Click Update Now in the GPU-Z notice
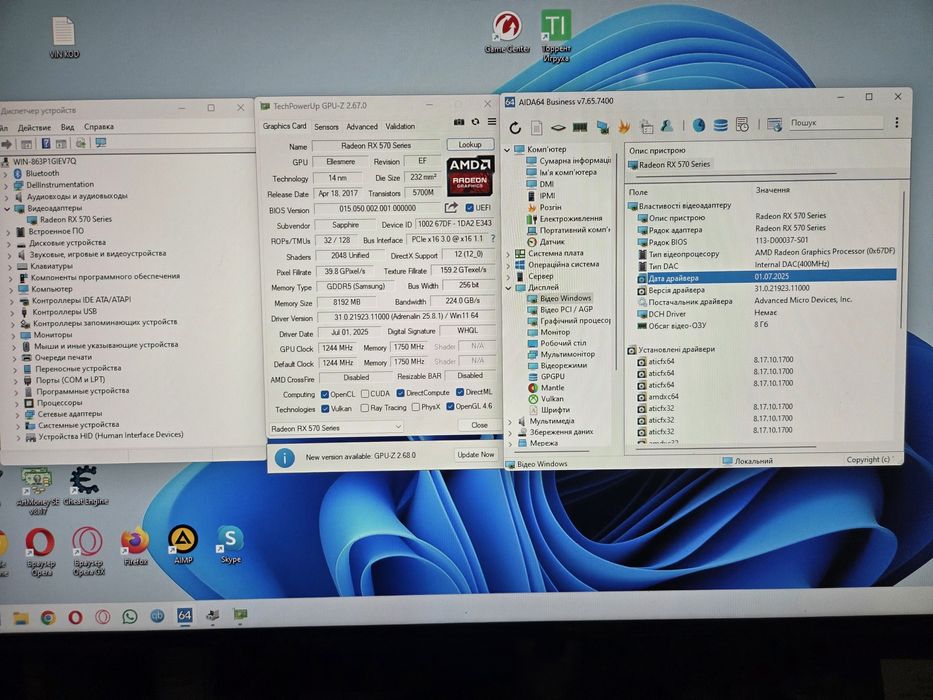The height and width of the screenshot is (700, 933). click(475, 454)
